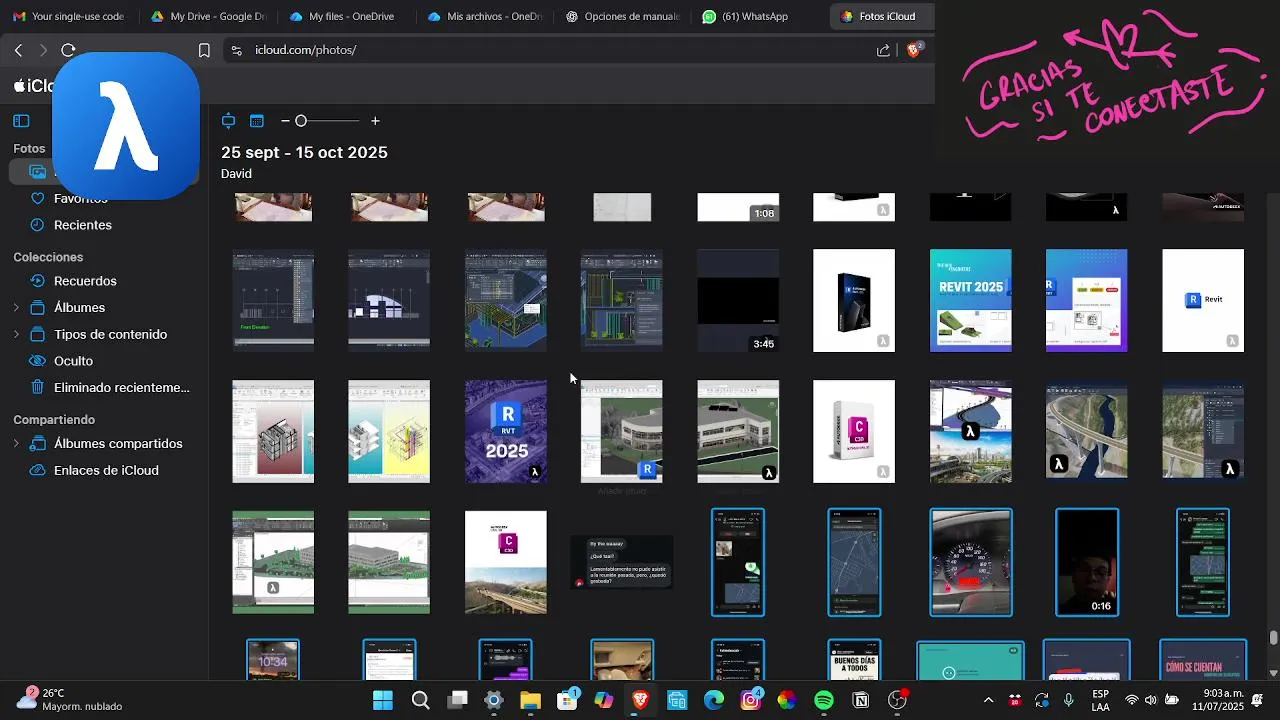This screenshot has height=720, width=1280.
Task: Open Recuerdos collection
Action: tap(85, 281)
